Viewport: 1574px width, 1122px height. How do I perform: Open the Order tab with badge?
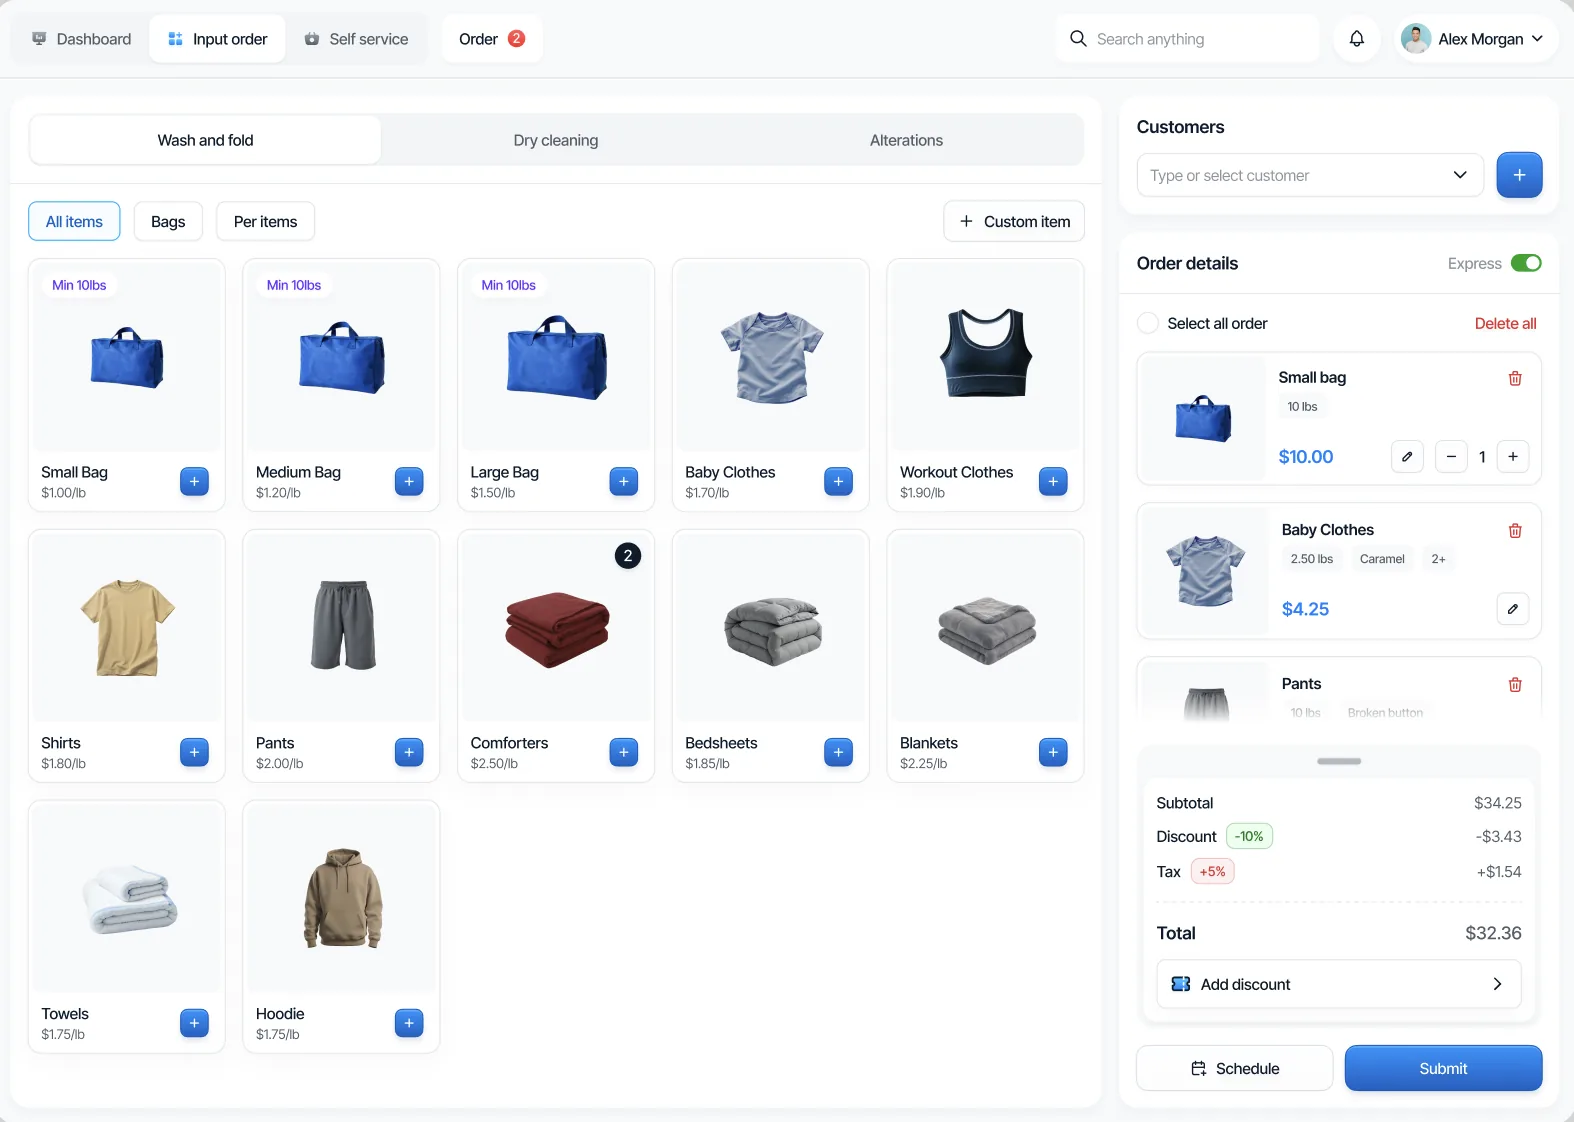(492, 39)
